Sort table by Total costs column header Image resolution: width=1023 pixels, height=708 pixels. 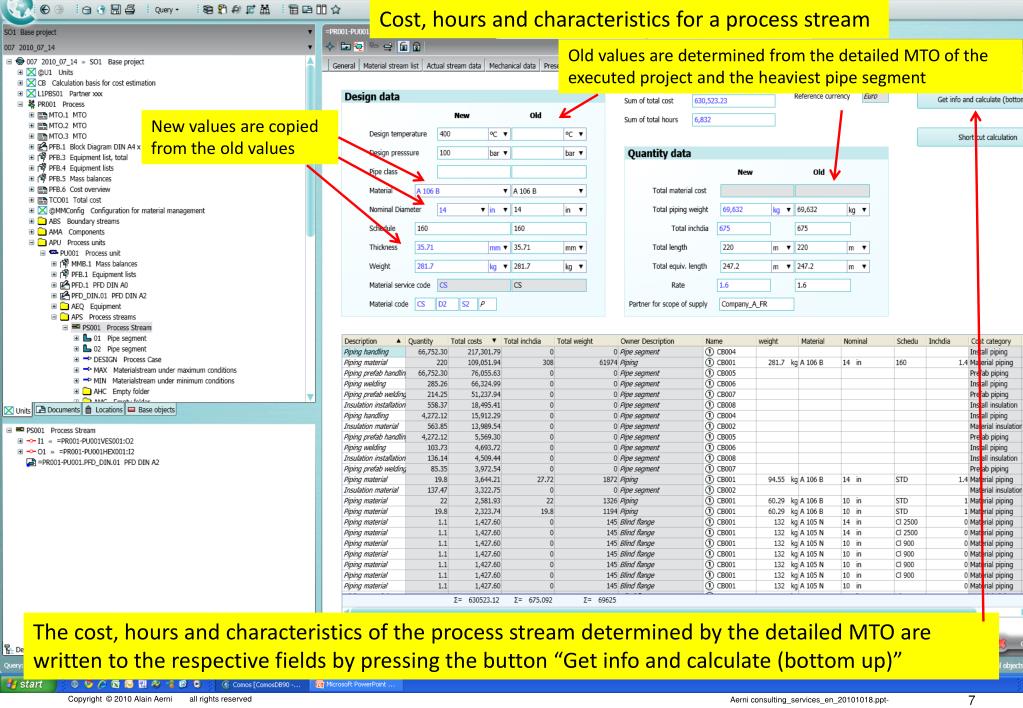[x=474, y=341]
